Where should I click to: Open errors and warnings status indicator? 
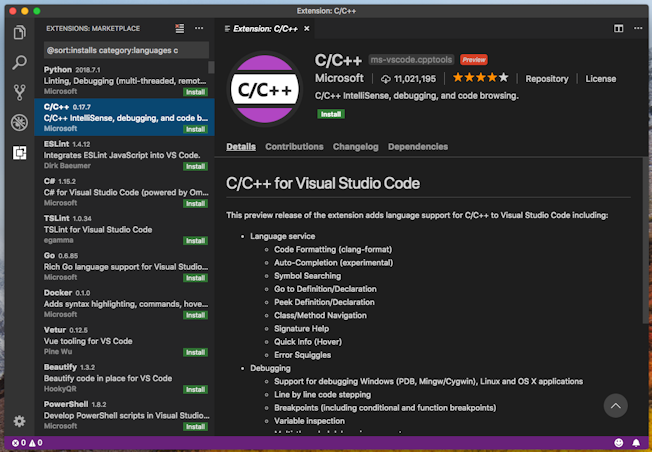pos(27,443)
